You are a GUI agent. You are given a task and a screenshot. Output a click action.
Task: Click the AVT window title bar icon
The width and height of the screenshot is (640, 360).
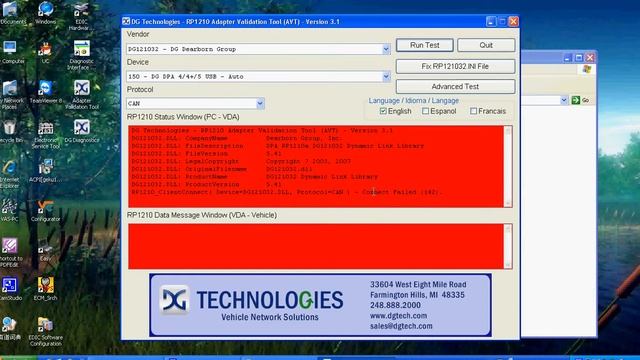126,22
